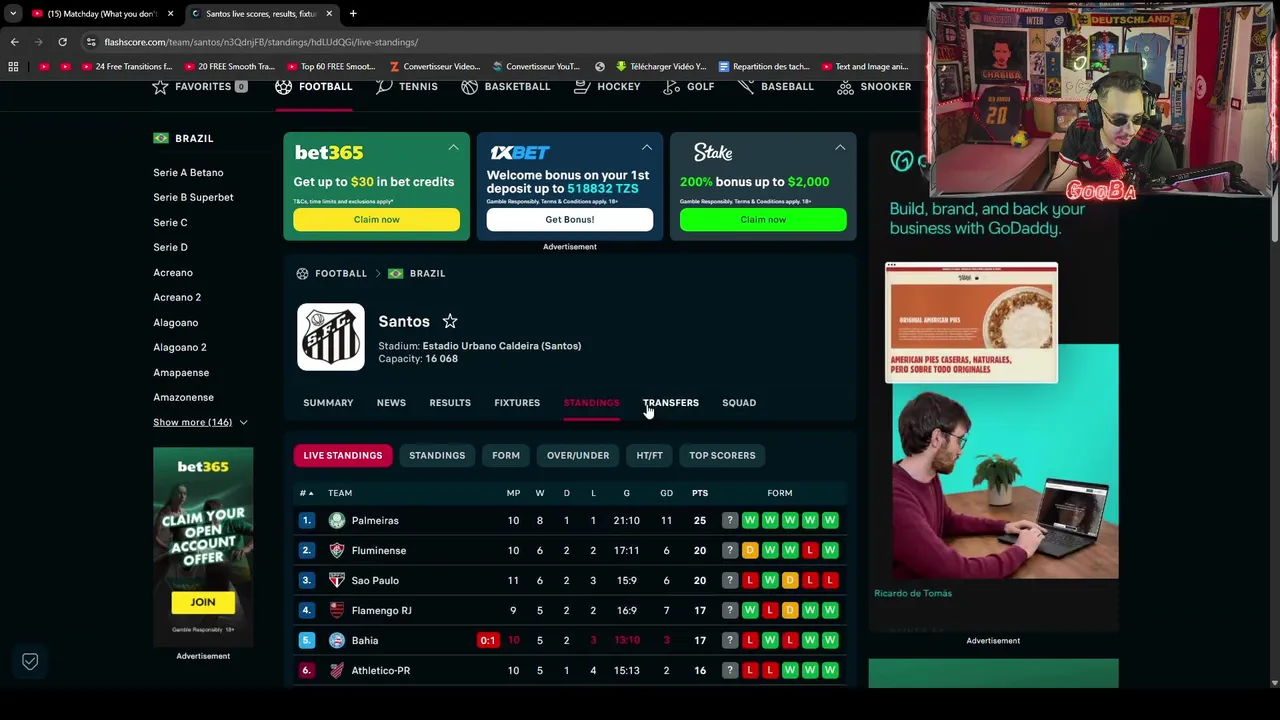The width and height of the screenshot is (1280, 720).
Task: Select the Tennis sport tab
Action: (x=407, y=87)
